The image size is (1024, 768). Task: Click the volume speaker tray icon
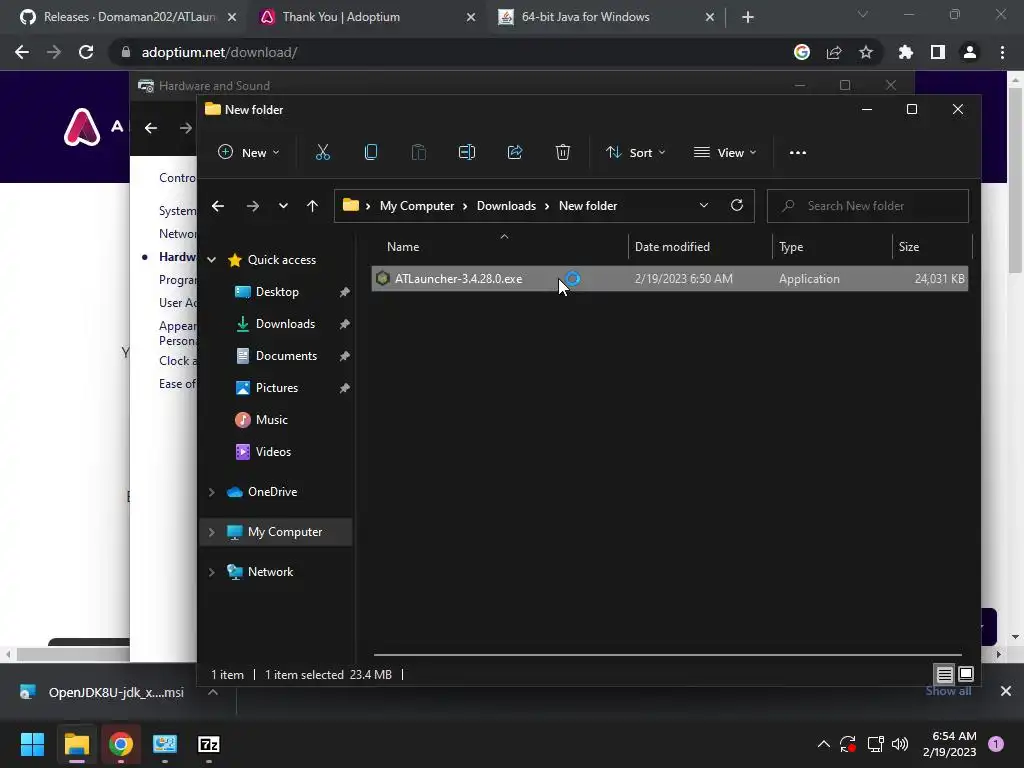coord(899,744)
